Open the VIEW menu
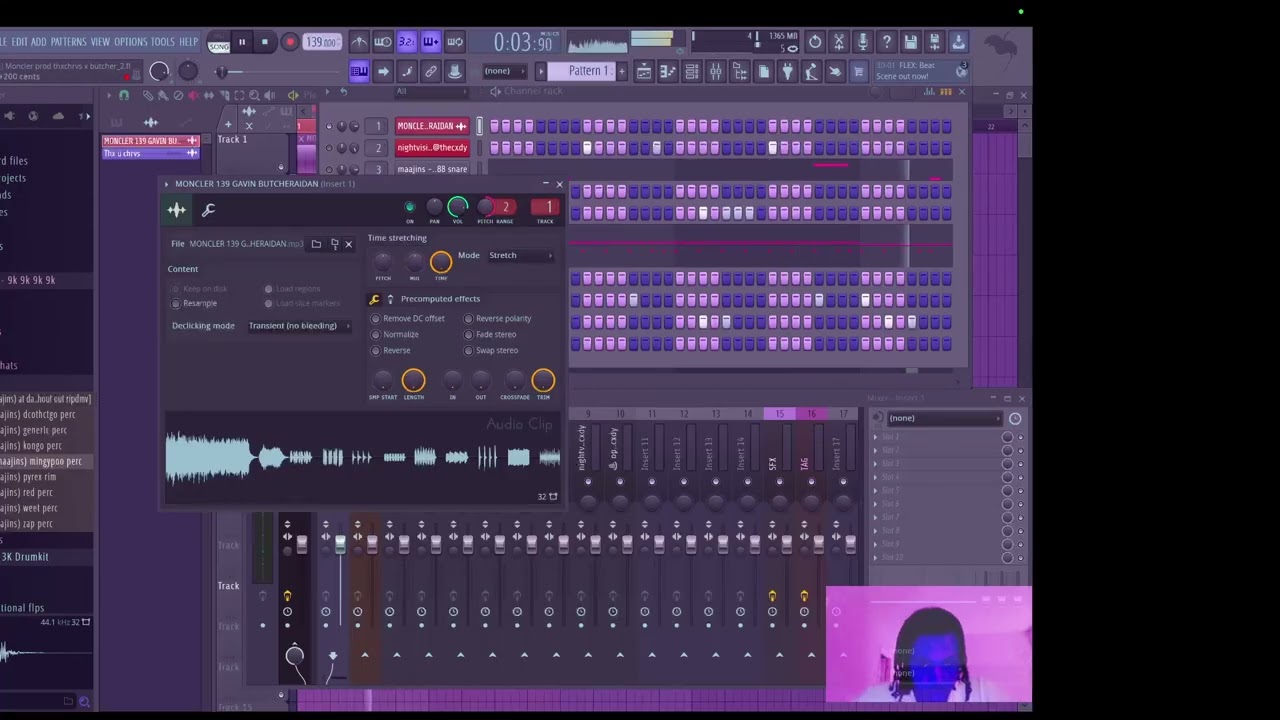Screen dimensions: 1280x720 (x=100, y=42)
